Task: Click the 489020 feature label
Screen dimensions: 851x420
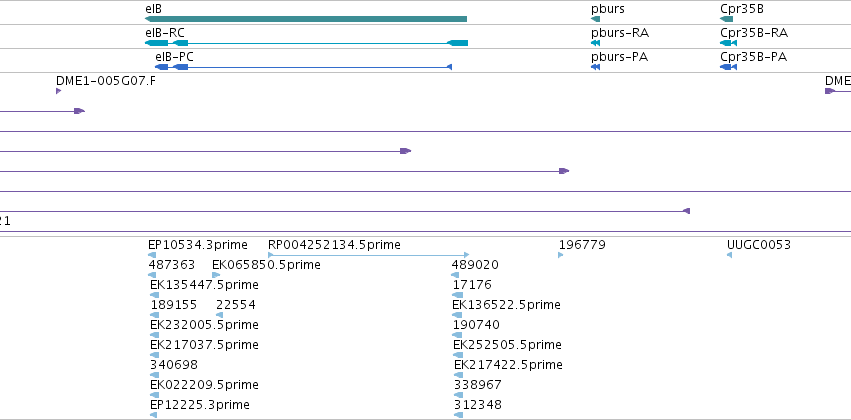Action: click(x=475, y=265)
